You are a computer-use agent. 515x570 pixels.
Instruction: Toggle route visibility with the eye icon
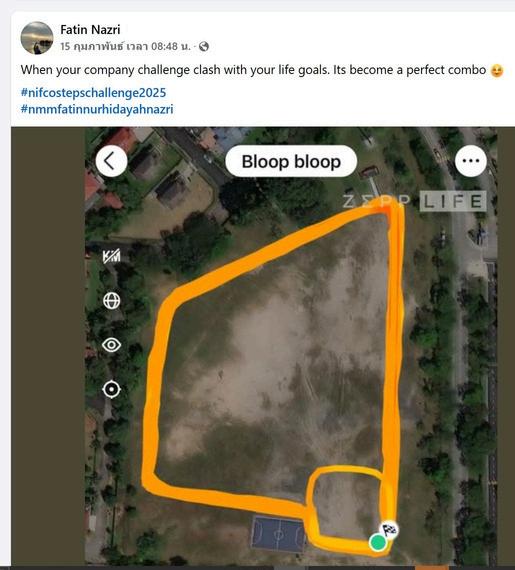click(x=112, y=345)
